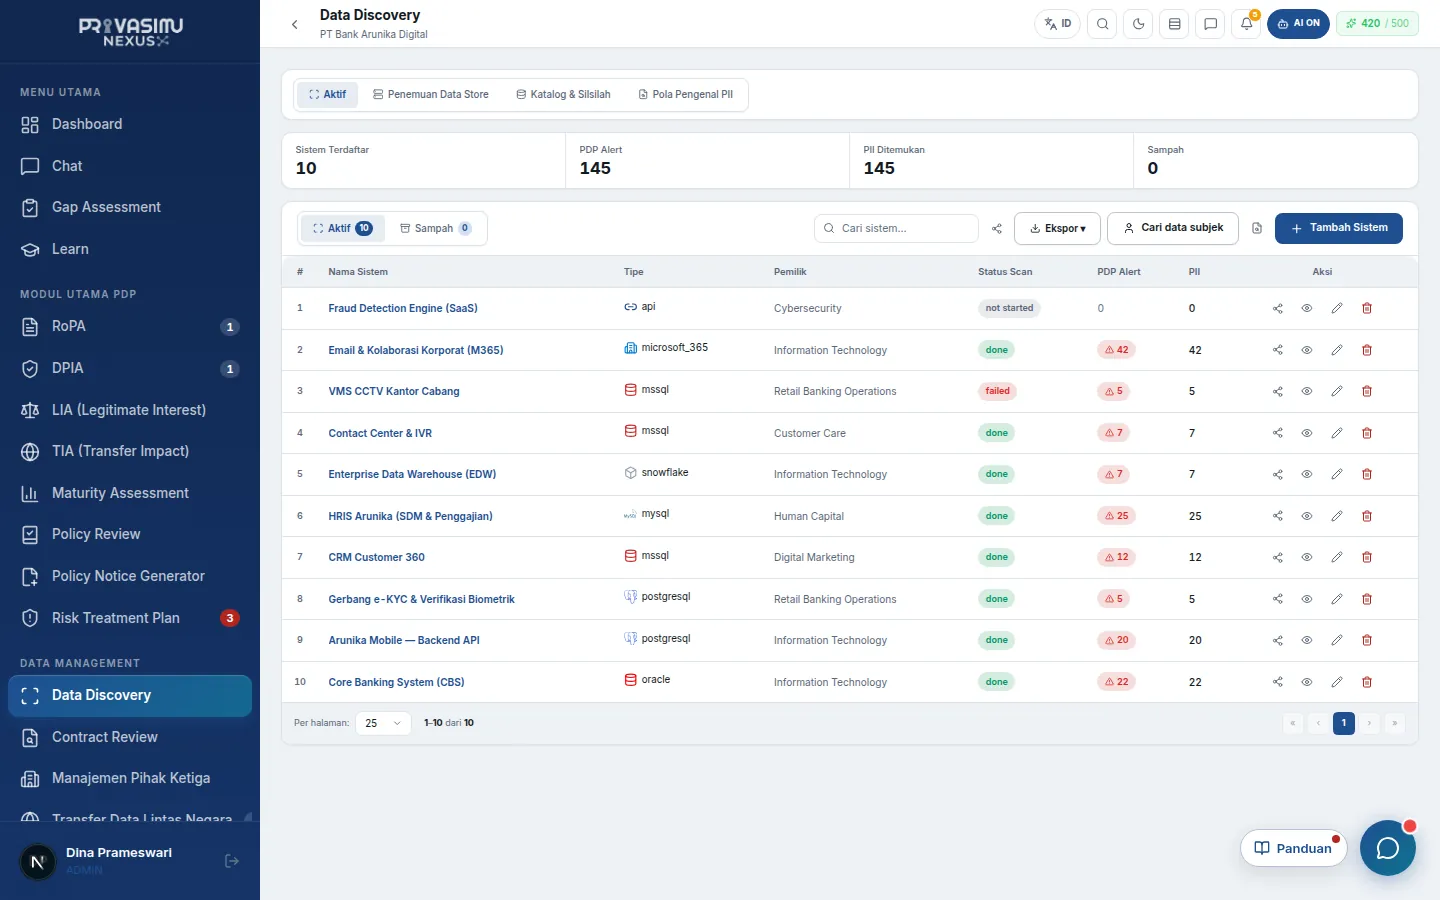Click Cari data subjek button
The image size is (1440, 900).
pos(1173,228)
